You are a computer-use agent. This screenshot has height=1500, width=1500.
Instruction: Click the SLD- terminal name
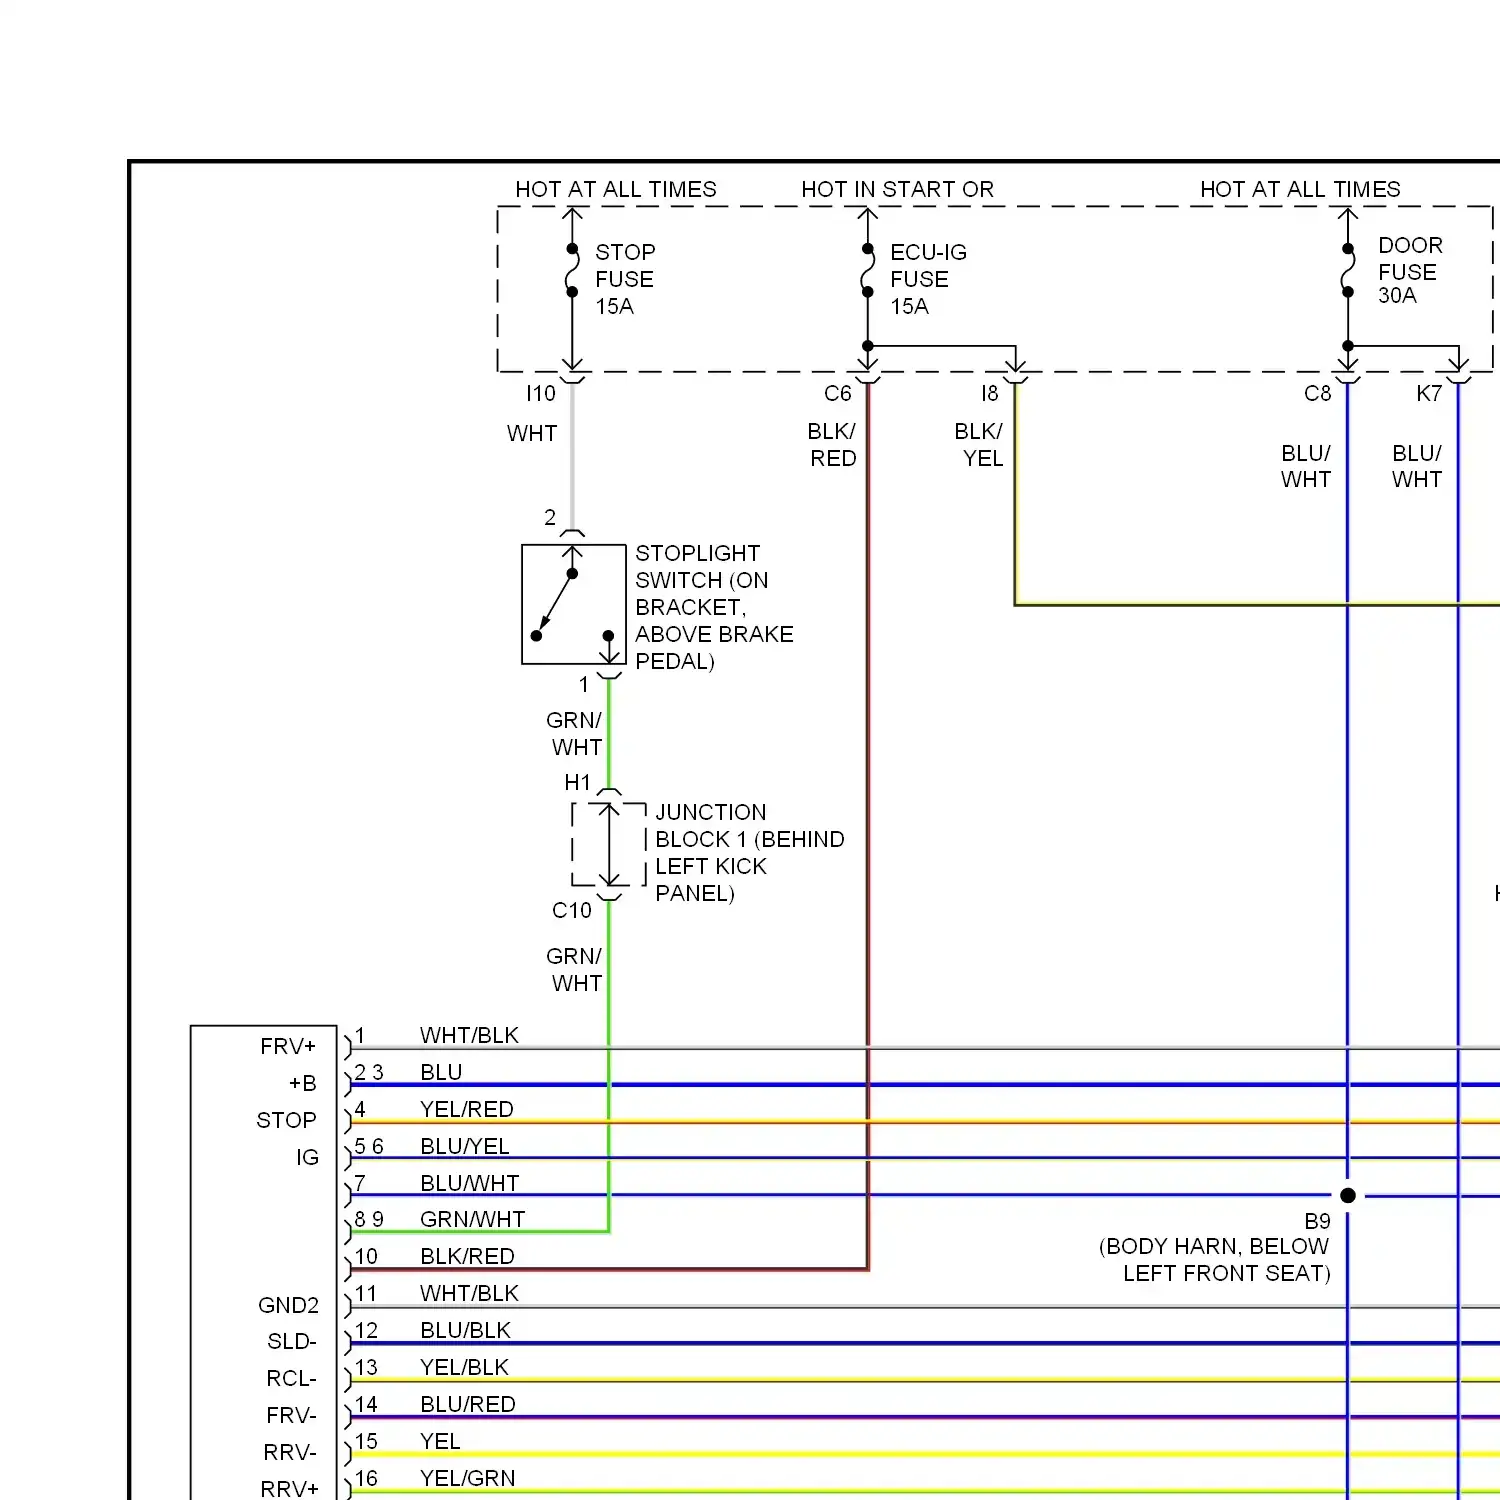click(x=292, y=1341)
